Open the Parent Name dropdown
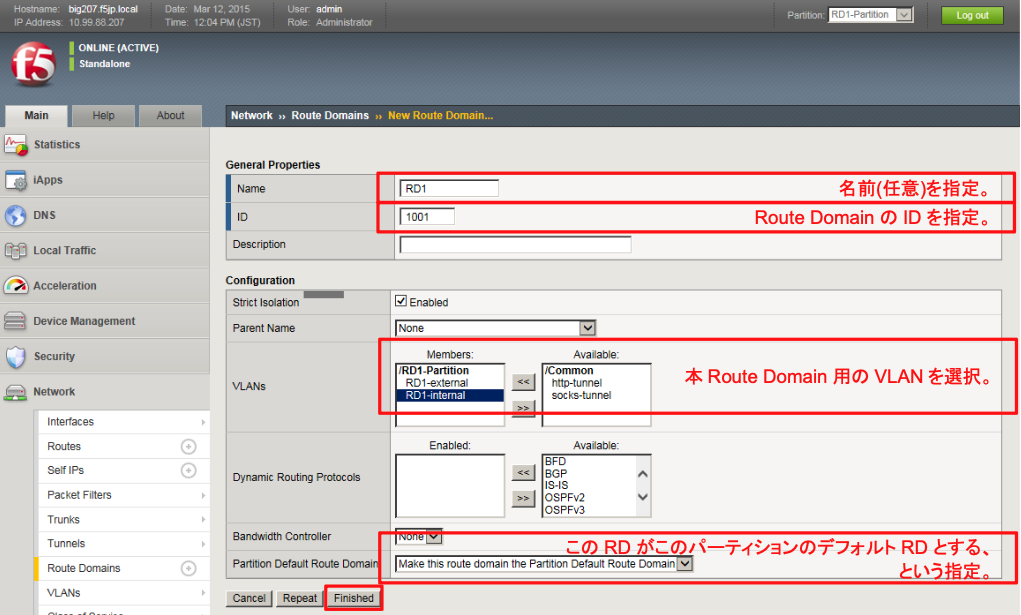This screenshot has width=1021, height=615. (496, 328)
